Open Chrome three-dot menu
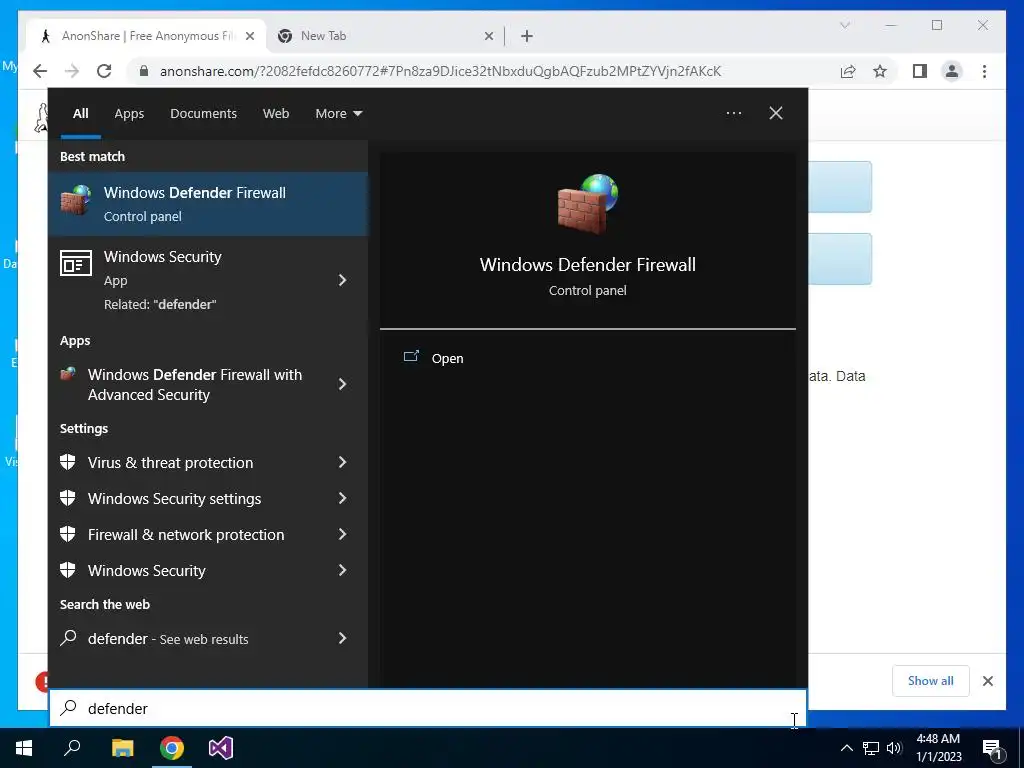 pyautogui.click(x=984, y=71)
